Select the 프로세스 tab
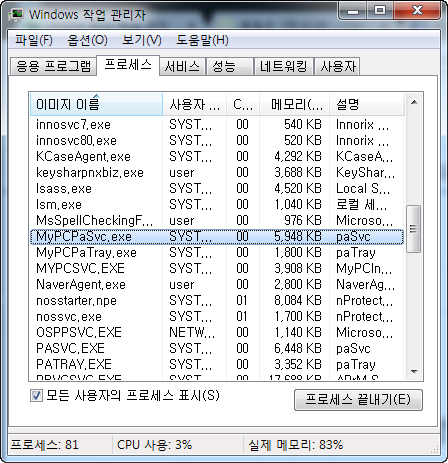Image resolution: width=448 pixels, height=463 pixels. [x=128, y=65]
